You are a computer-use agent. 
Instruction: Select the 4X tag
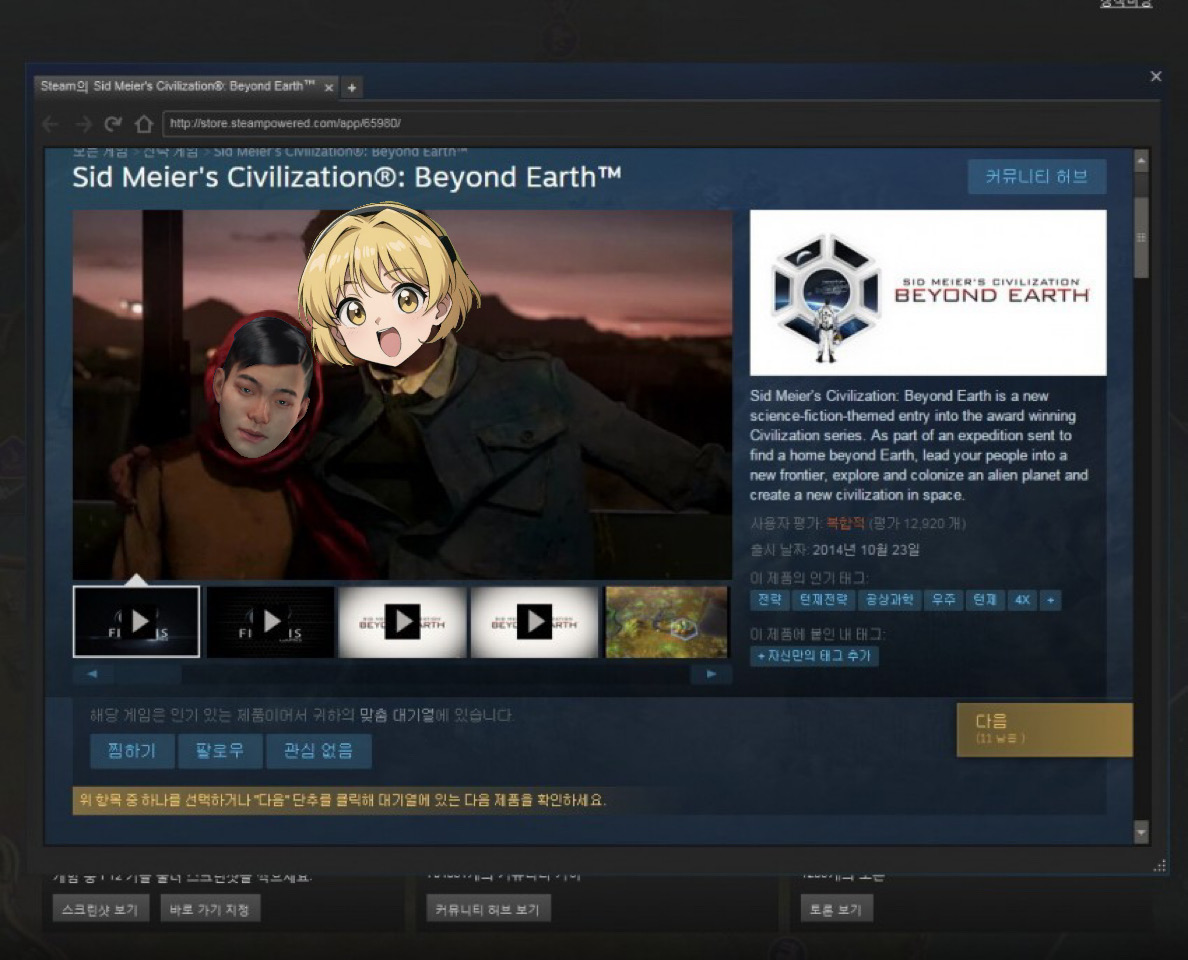pyautogui.click(x=1022, y=600)
